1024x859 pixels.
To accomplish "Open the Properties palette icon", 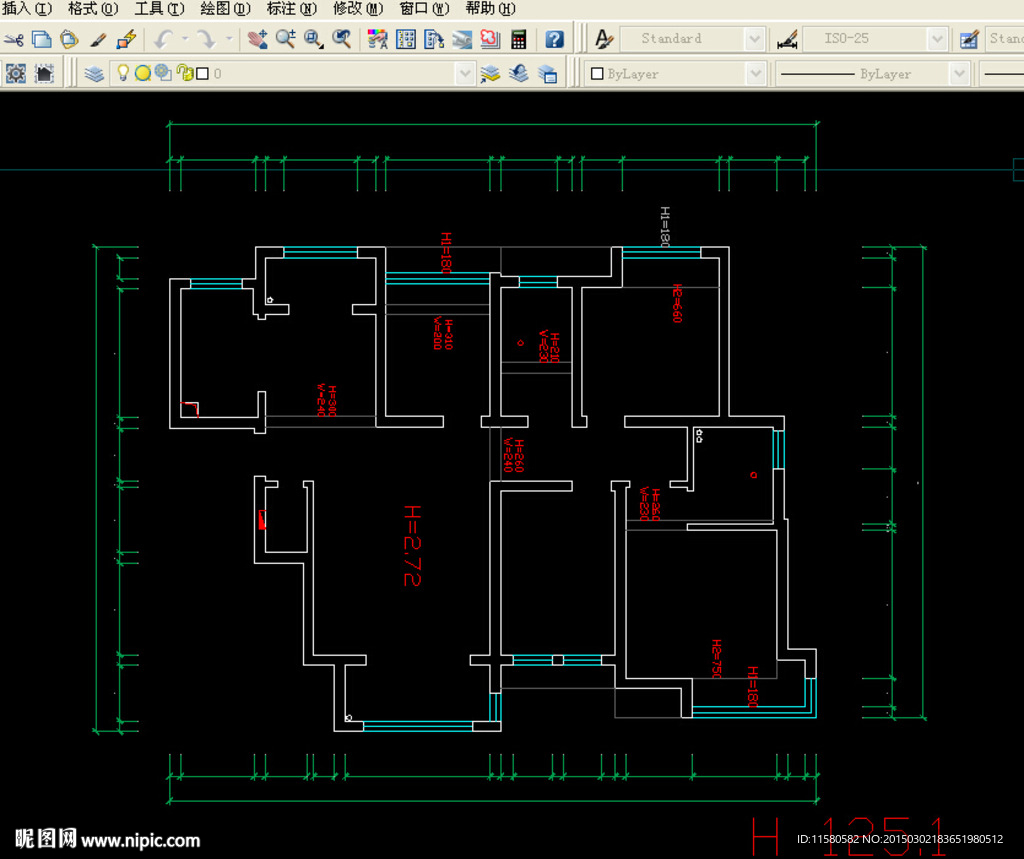I will pos(377,40).
